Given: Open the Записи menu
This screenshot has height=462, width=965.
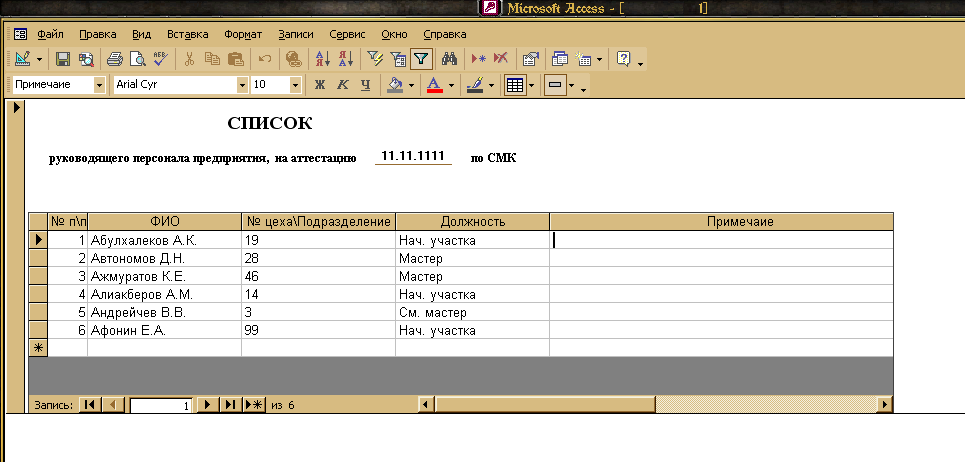Looking at the screenshot, I should click(x=295, y=34).
